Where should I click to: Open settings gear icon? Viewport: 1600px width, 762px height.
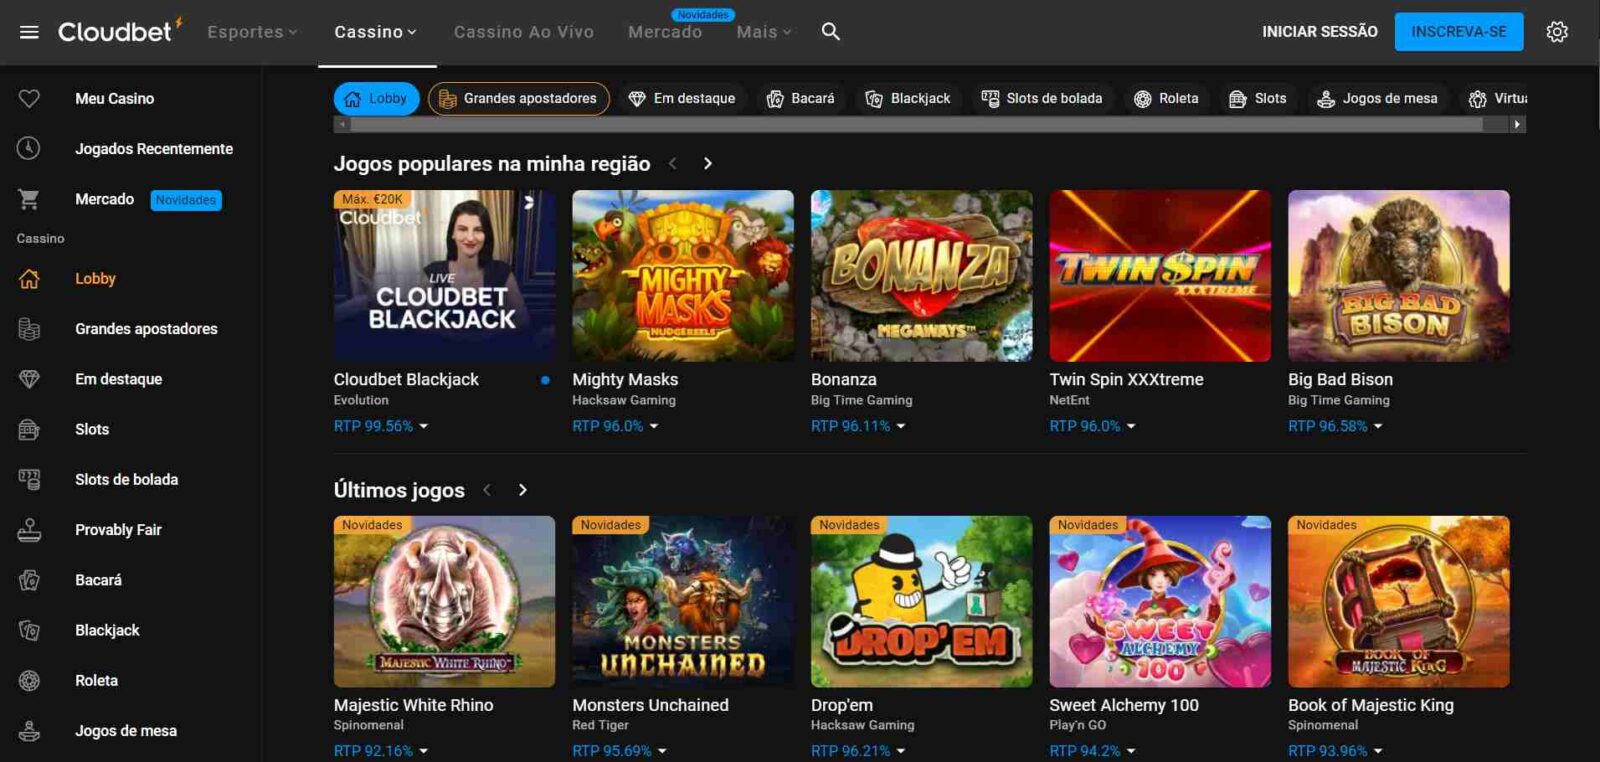1557,32
